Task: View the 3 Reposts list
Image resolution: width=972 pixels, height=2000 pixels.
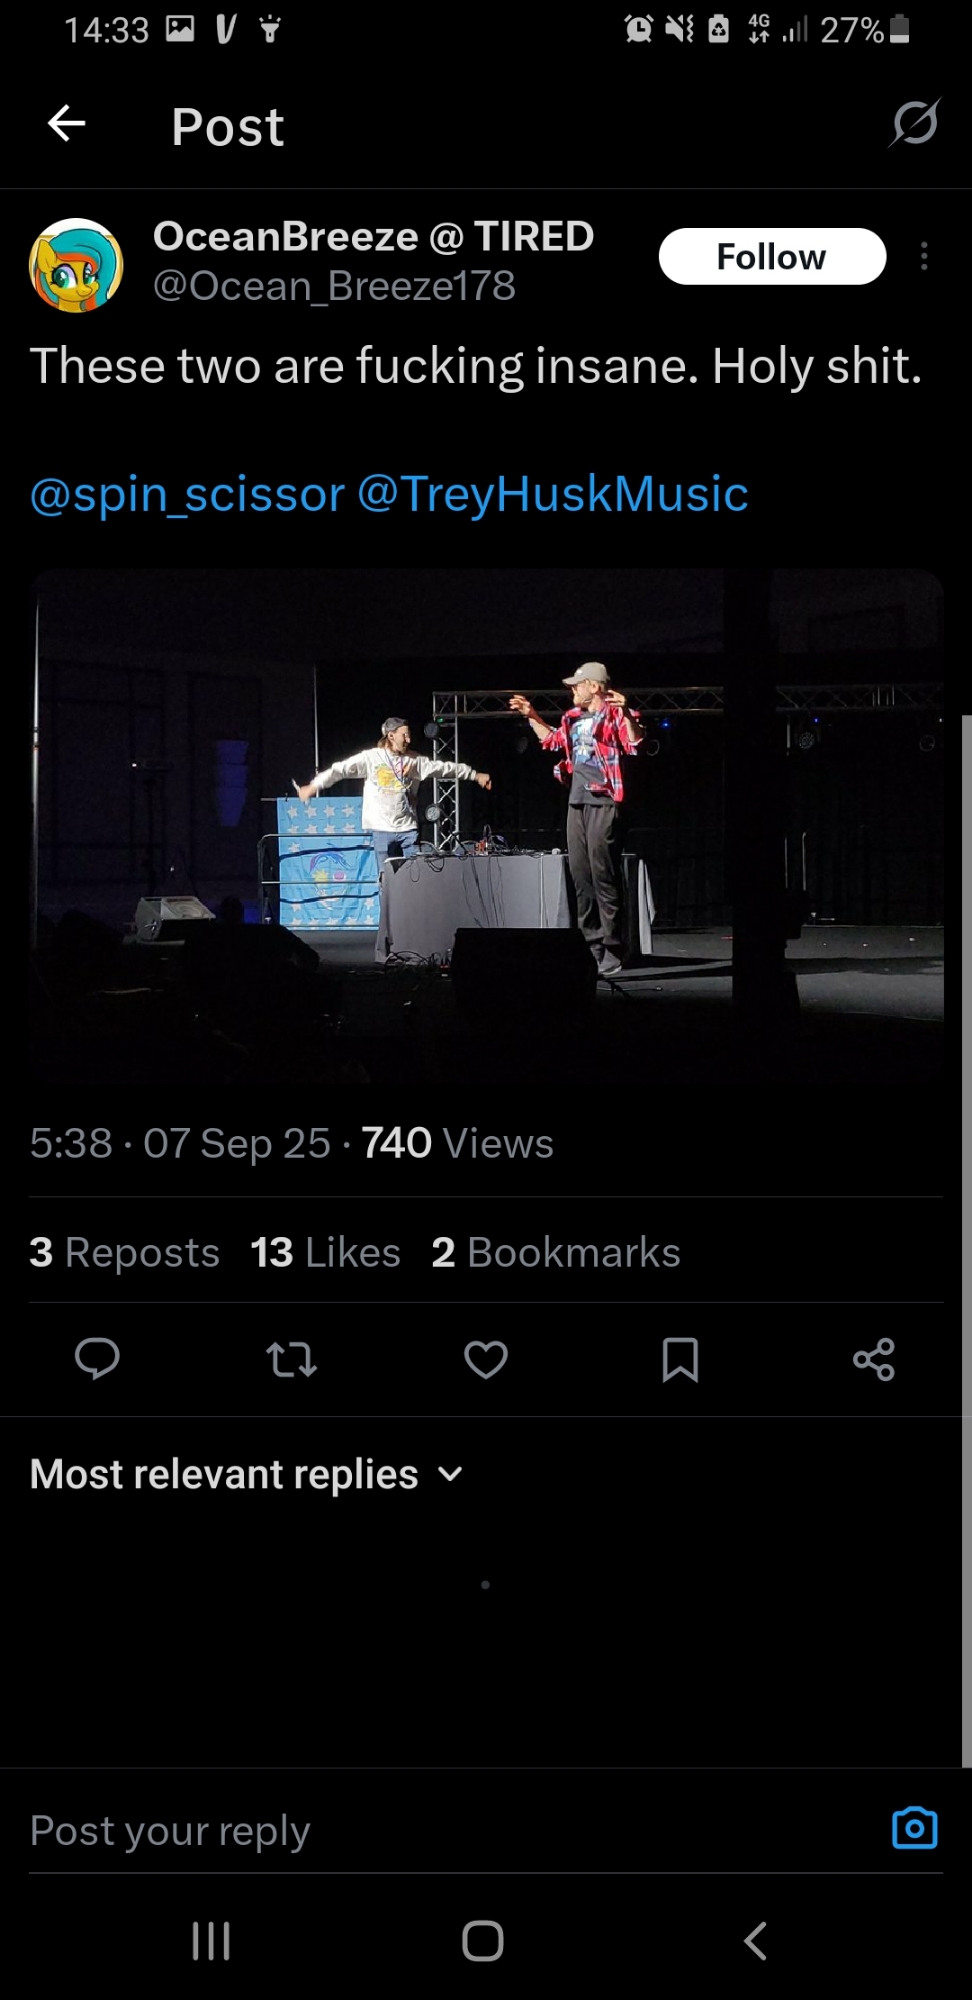Action: coord(124,1253)
